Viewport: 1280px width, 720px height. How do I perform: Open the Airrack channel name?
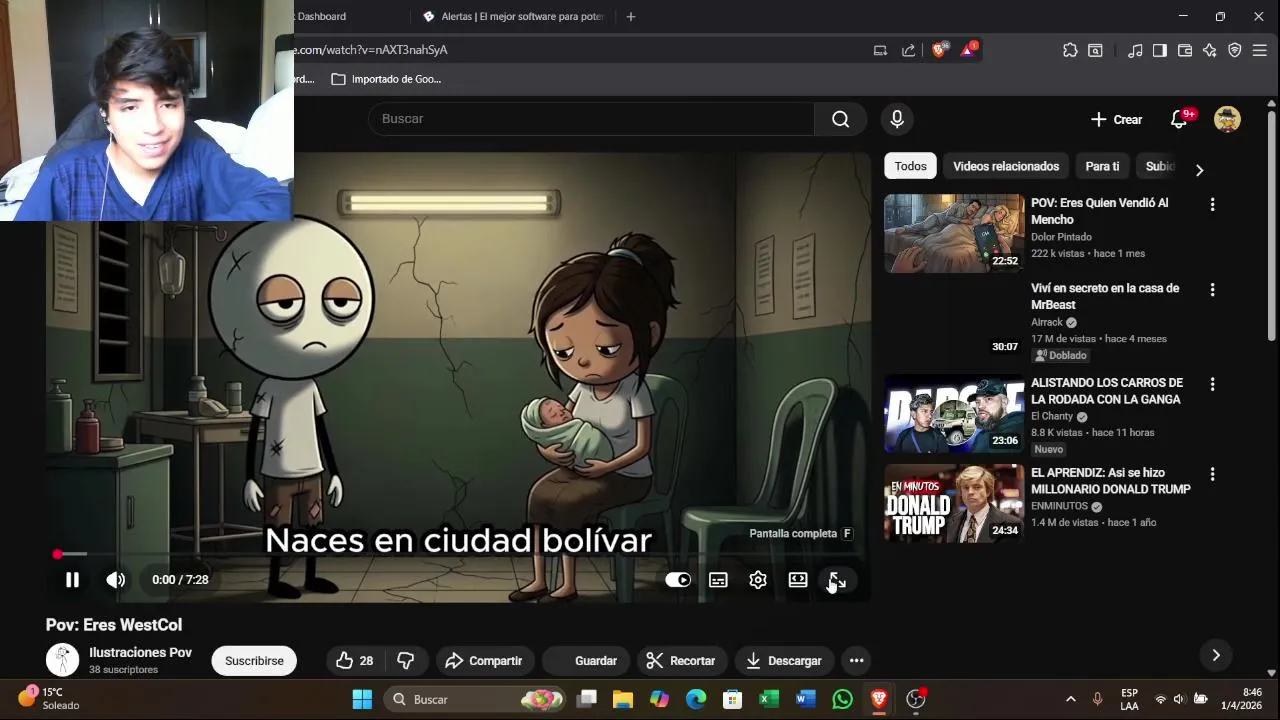point(1046,322)
